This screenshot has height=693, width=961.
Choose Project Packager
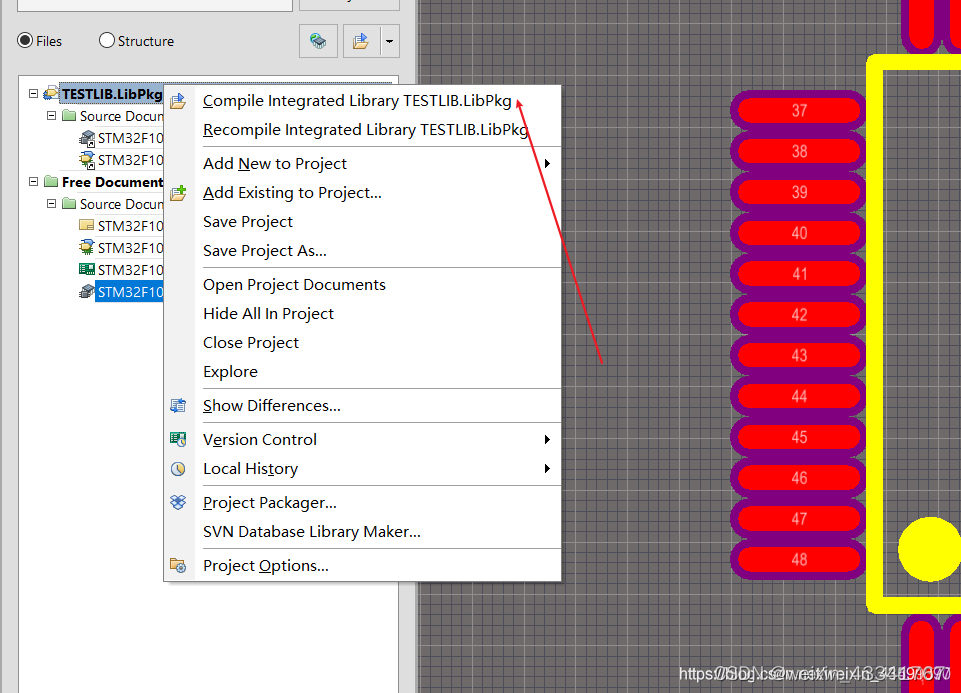pos(363,502)
